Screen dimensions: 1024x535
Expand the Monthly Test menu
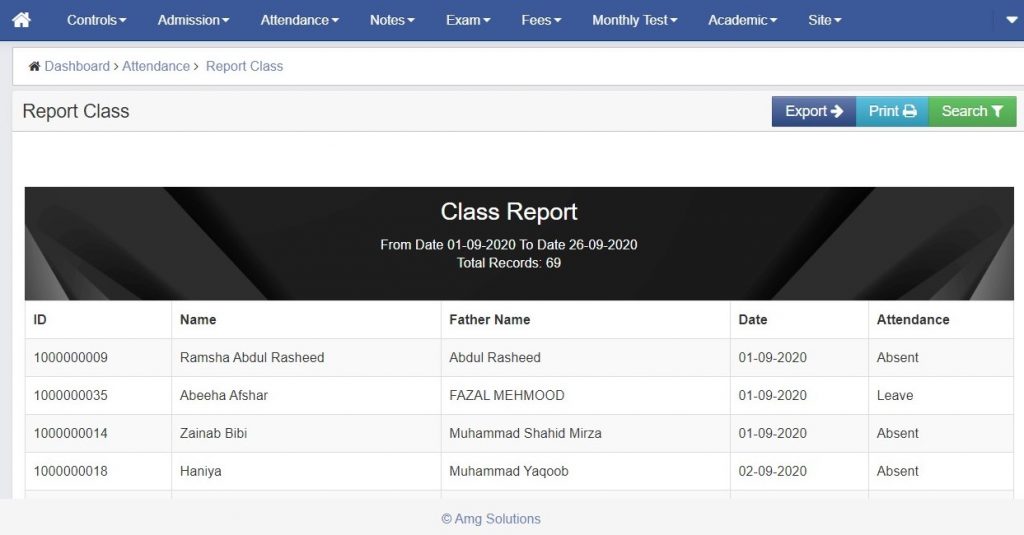coord(635,20)
